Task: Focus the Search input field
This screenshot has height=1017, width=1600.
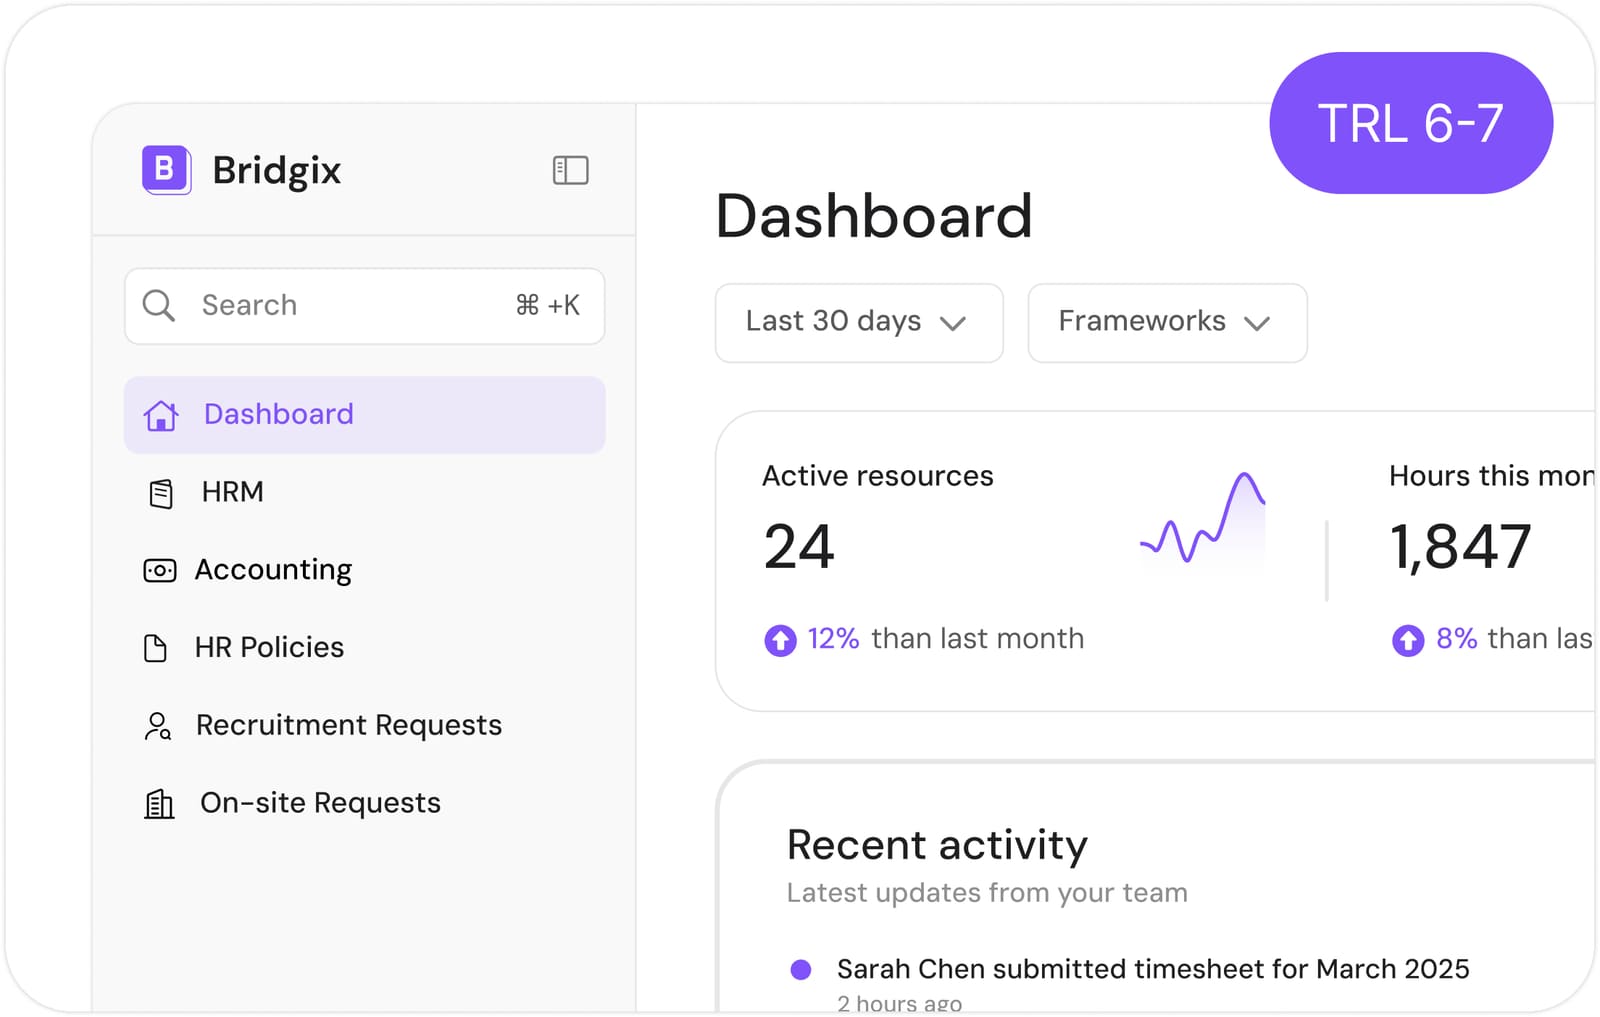Action: (364, 306)
